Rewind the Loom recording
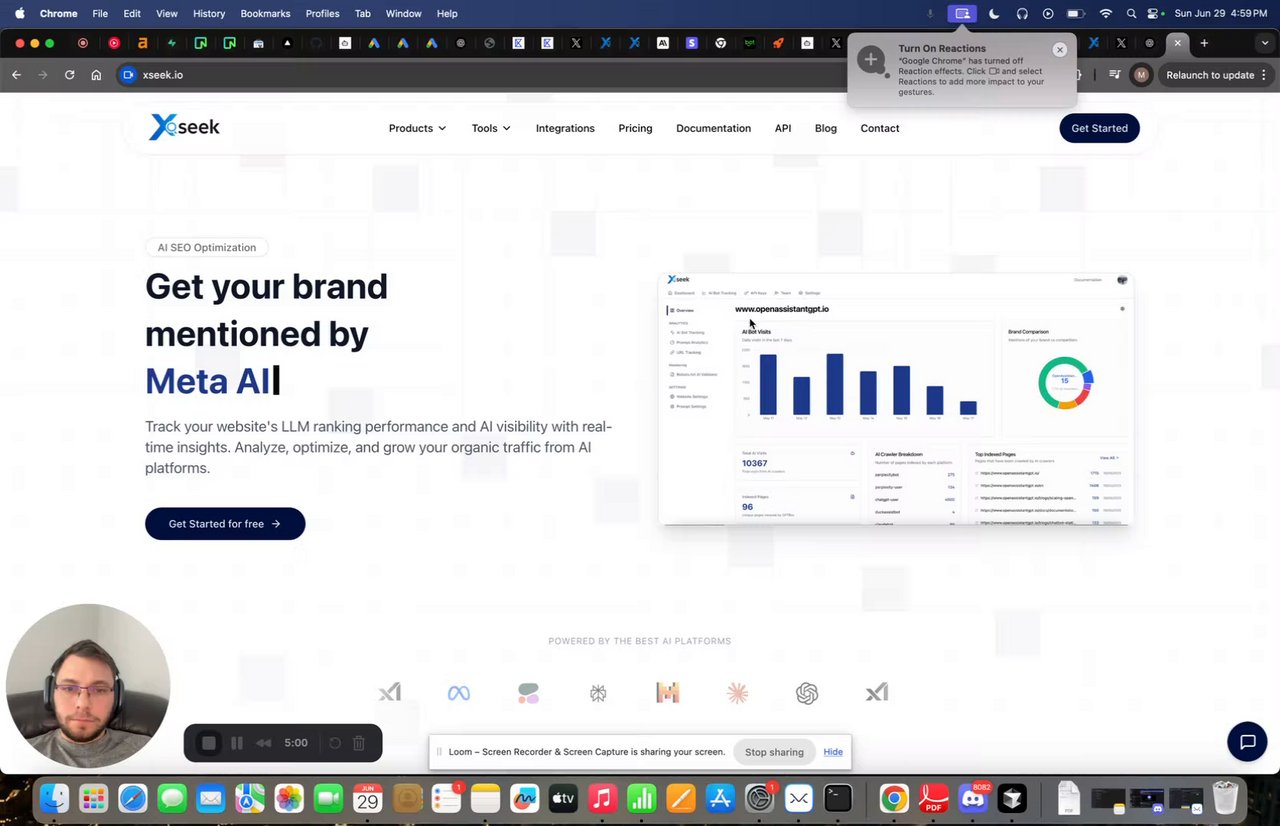This screenshot has height=826, width=1280. pyautogui.click(x=264, y=743)
